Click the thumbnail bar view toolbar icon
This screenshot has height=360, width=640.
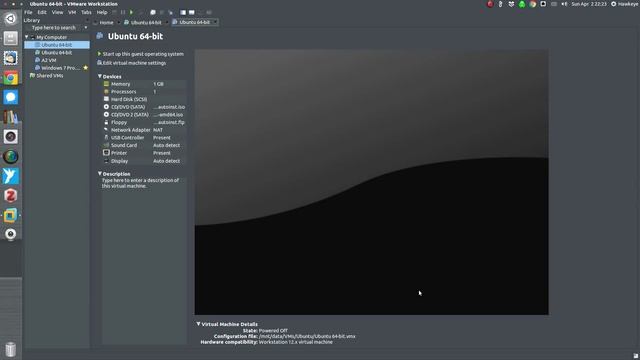point(191,12)
